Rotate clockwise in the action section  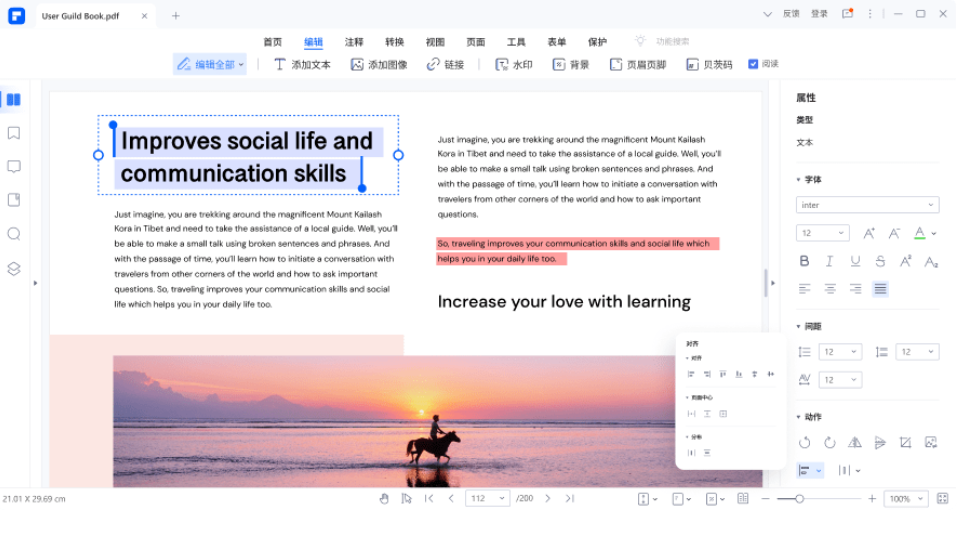click(x=829, y=443)
